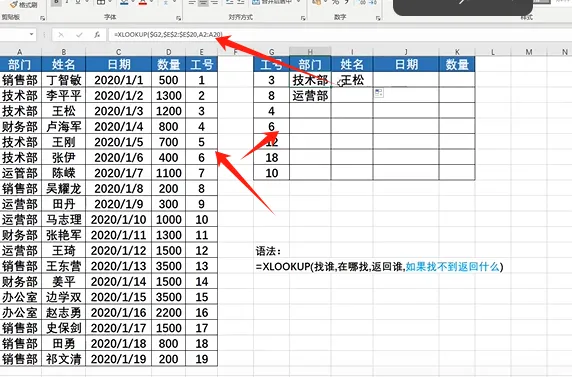
Task: Select the cell containing 吴耀龙
Action: coord(63,188)
